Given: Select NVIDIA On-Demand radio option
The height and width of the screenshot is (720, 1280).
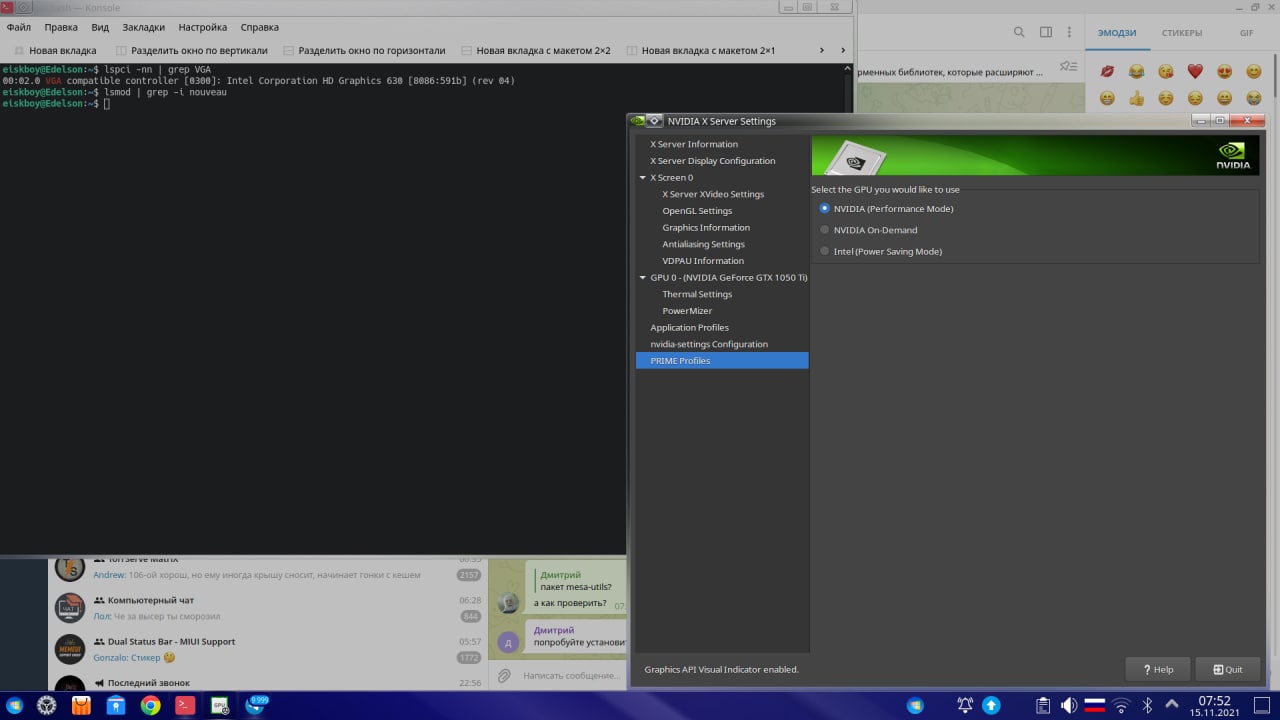Looking at the screenshot, I should click(x=825, y=230).
